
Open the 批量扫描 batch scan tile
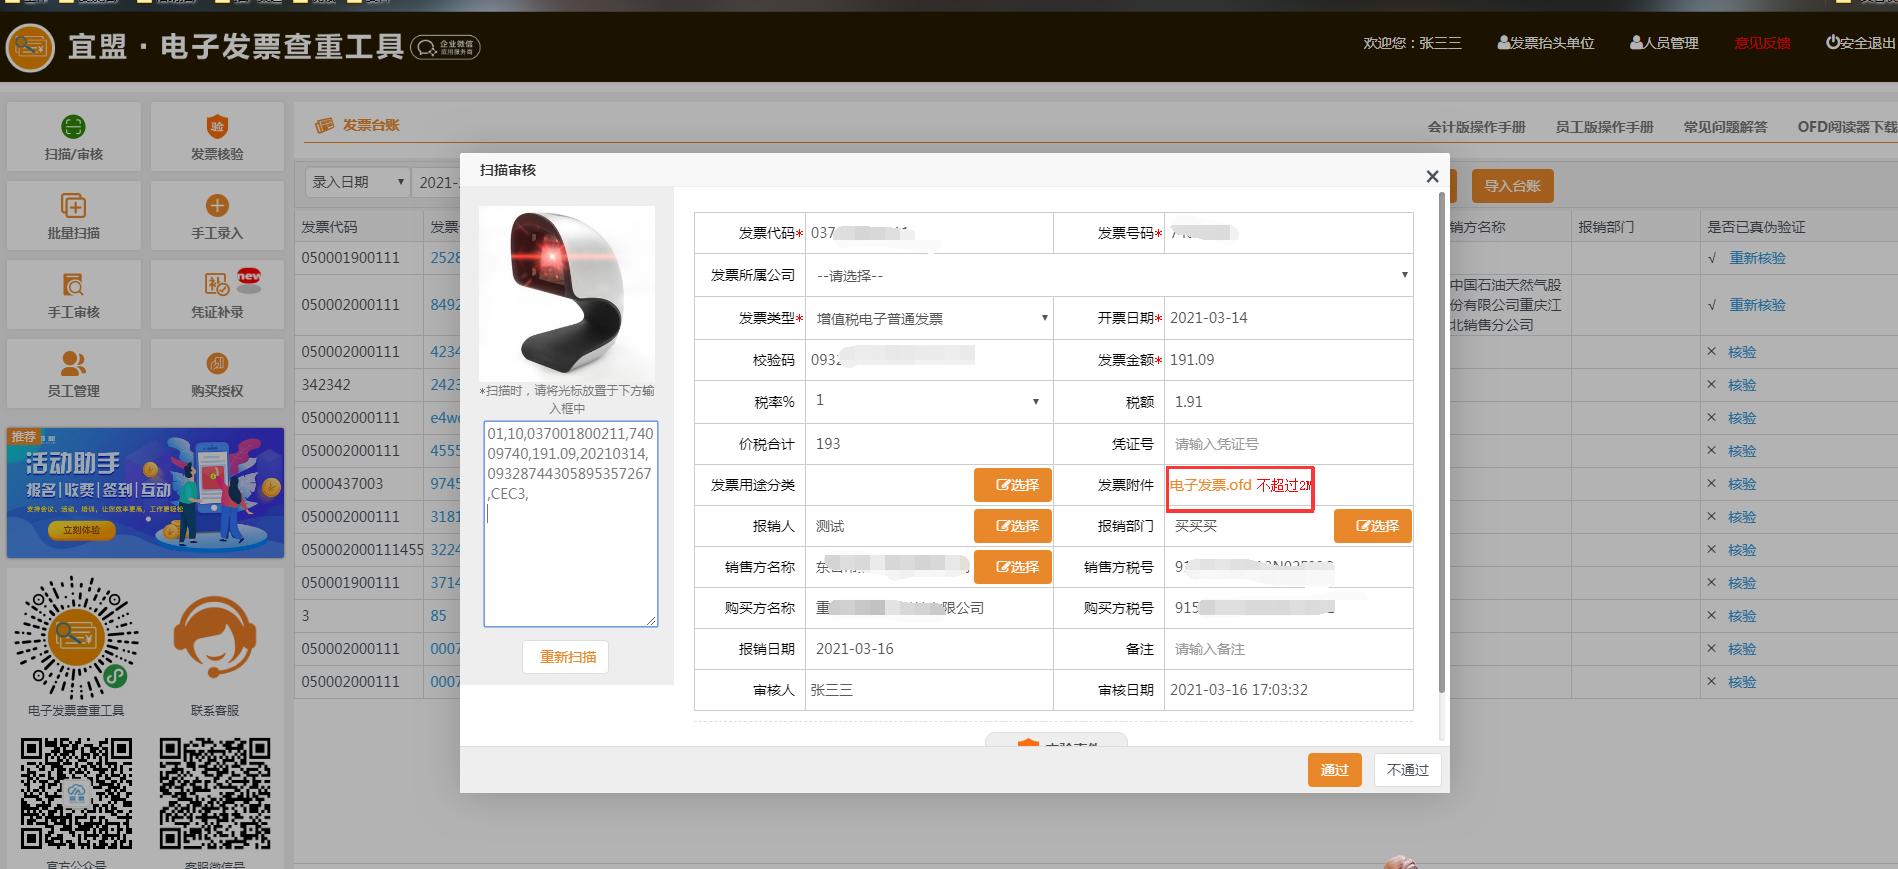74,215
